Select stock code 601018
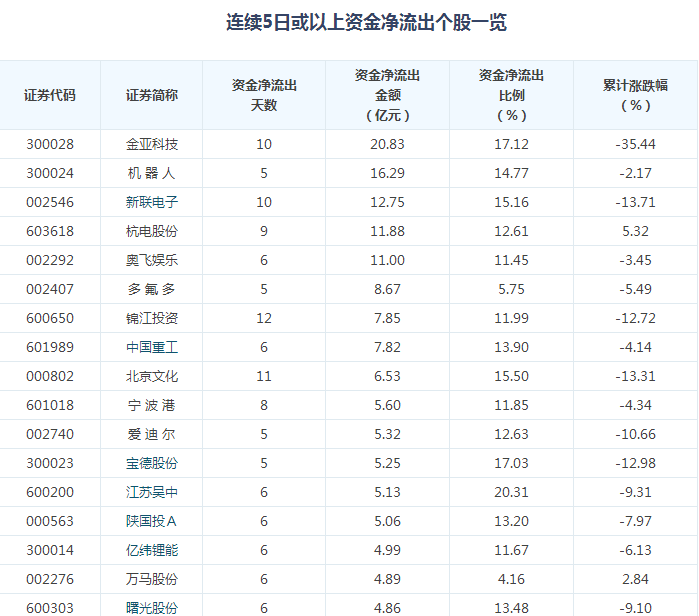Viewport: 699px width, 616px height. pyautogui.click(x=50, y=405)
